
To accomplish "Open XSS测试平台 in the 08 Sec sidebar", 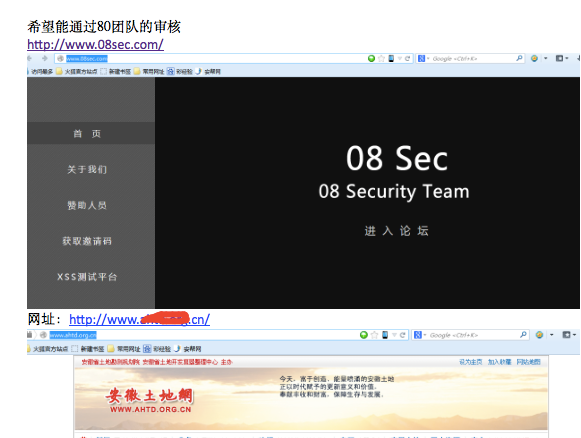I will pyautogui.click(x=87, y=277).
